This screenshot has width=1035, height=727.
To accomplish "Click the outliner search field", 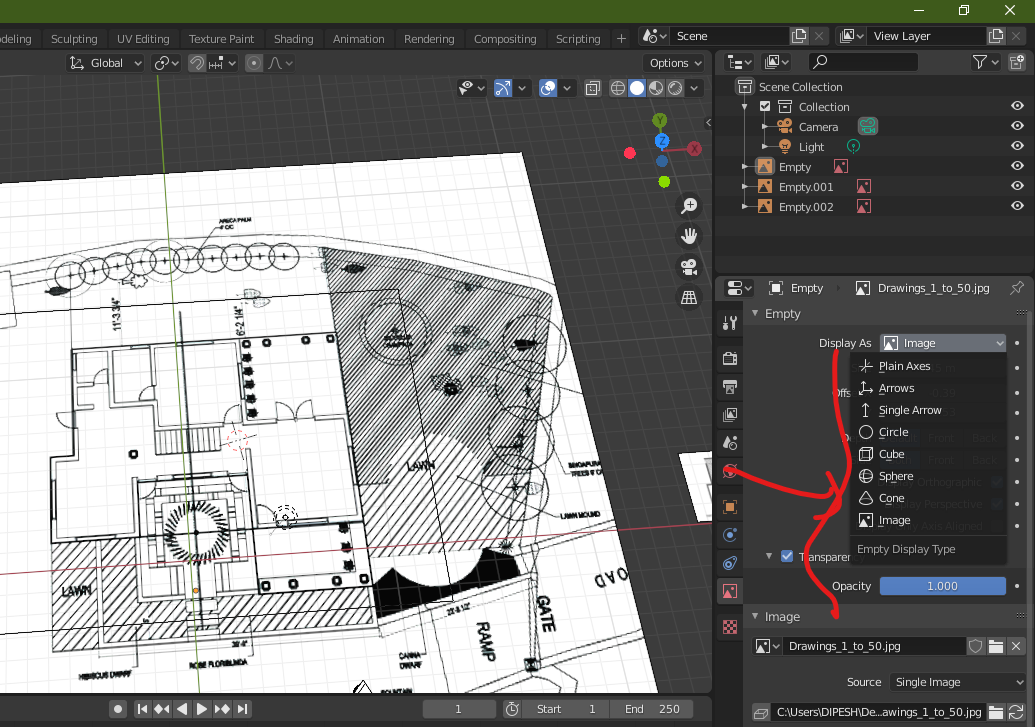I will point(863,62).
